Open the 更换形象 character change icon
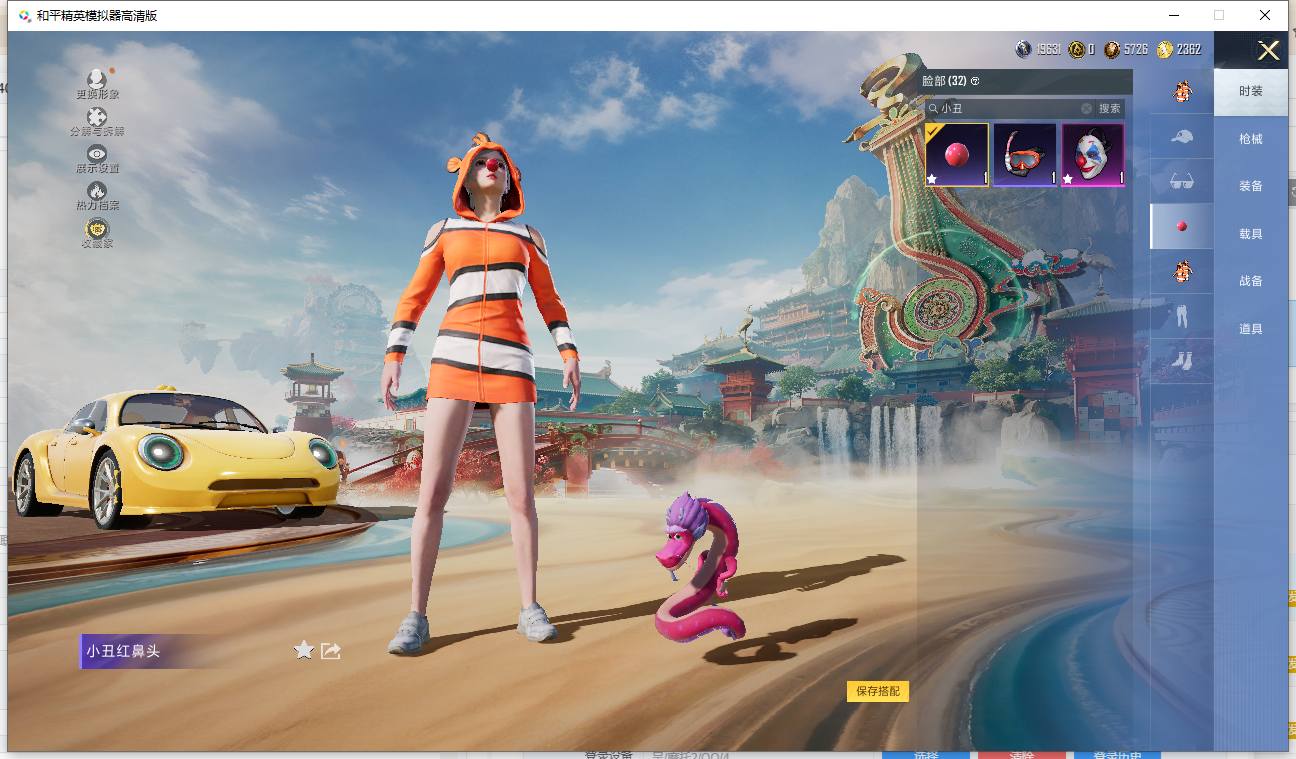1296x759 pixels. click(97, 80)
